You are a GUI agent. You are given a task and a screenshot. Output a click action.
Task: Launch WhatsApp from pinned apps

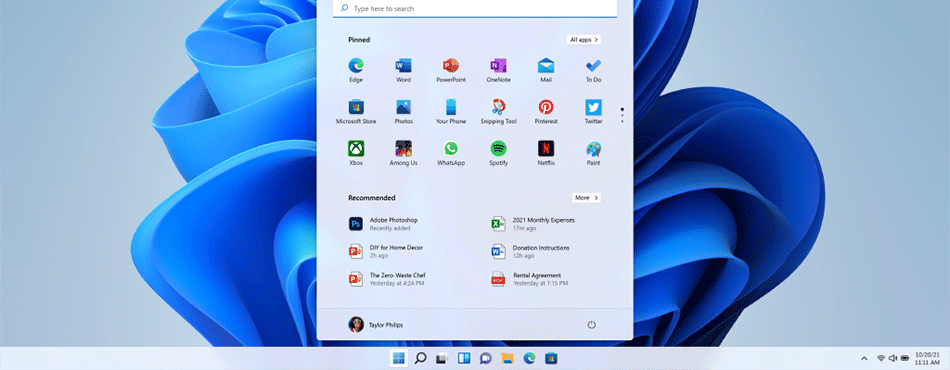(x=451, y=153)
